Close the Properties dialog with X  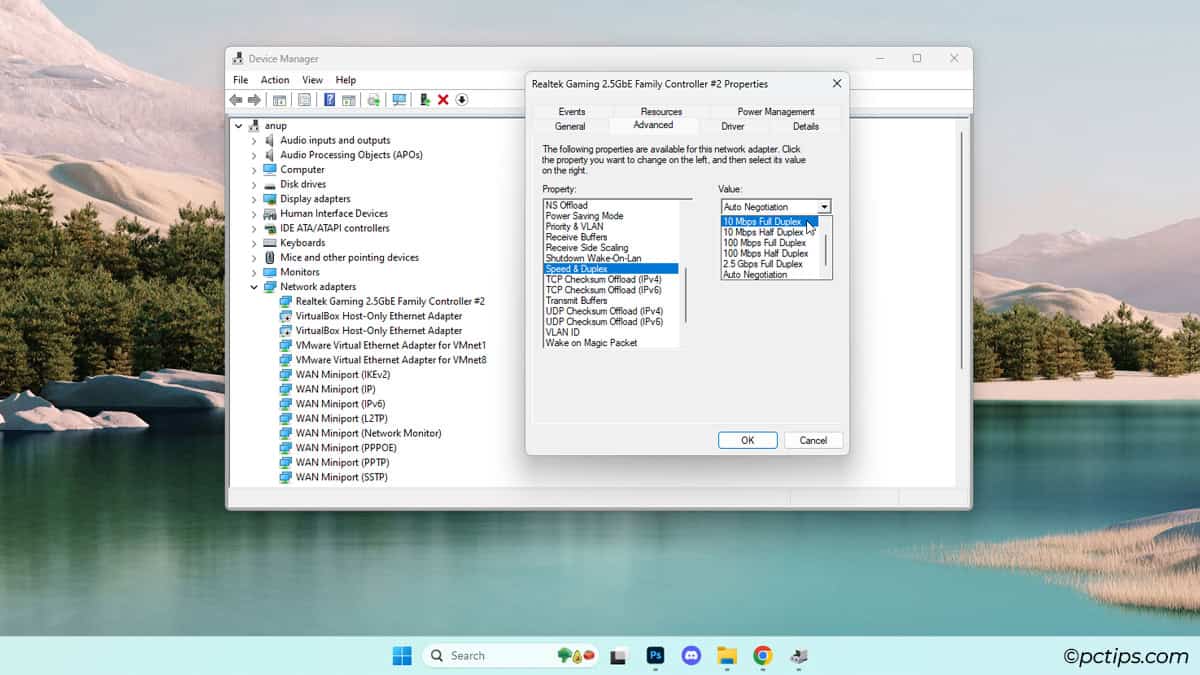pos(837,84)
